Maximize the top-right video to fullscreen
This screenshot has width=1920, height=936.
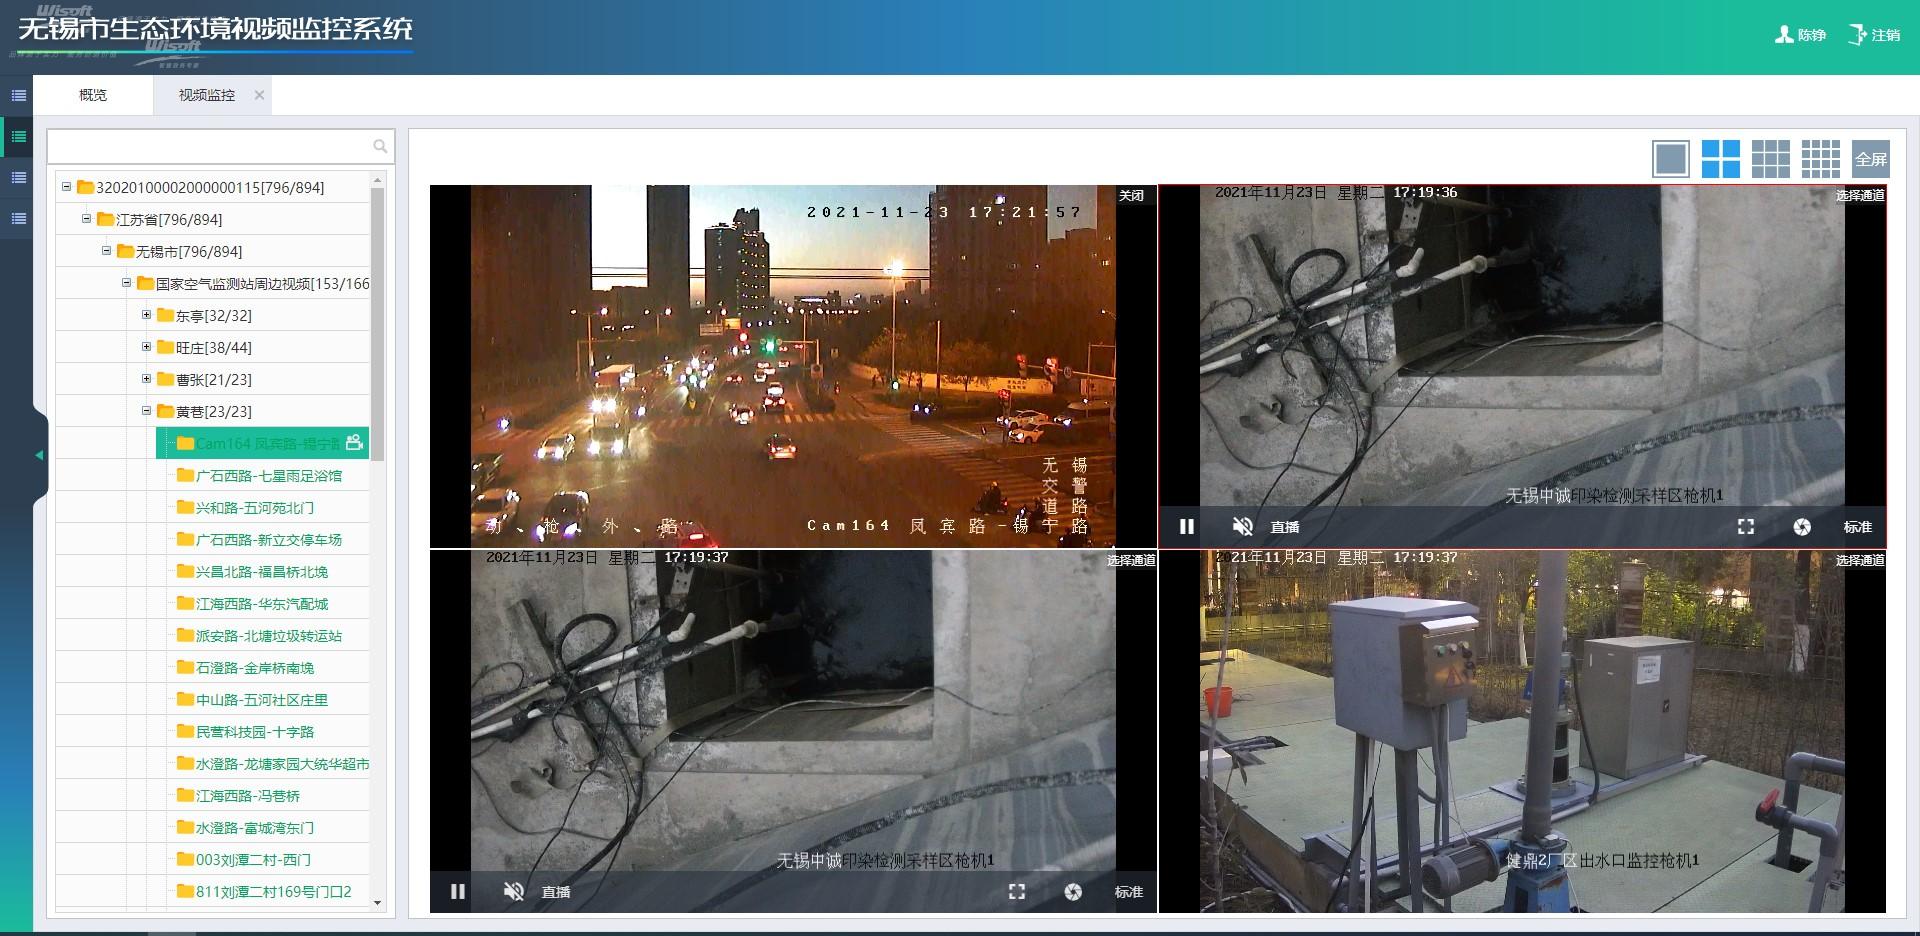(1746, 527)
